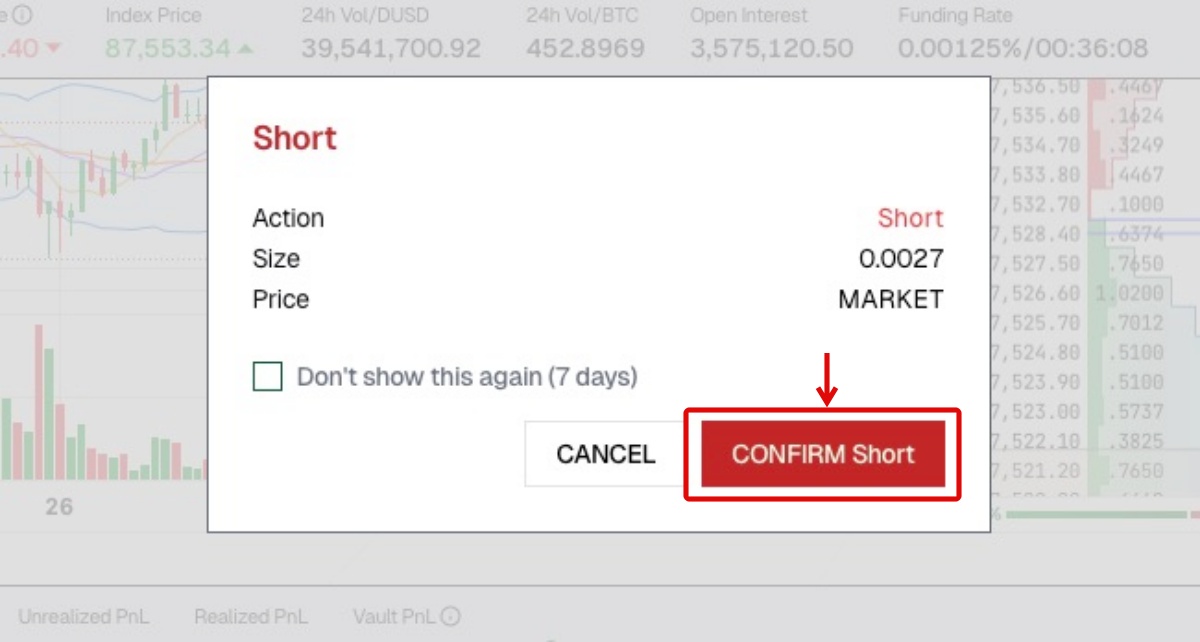
Task: Click the info icon at top-left header
Action: 22,15
